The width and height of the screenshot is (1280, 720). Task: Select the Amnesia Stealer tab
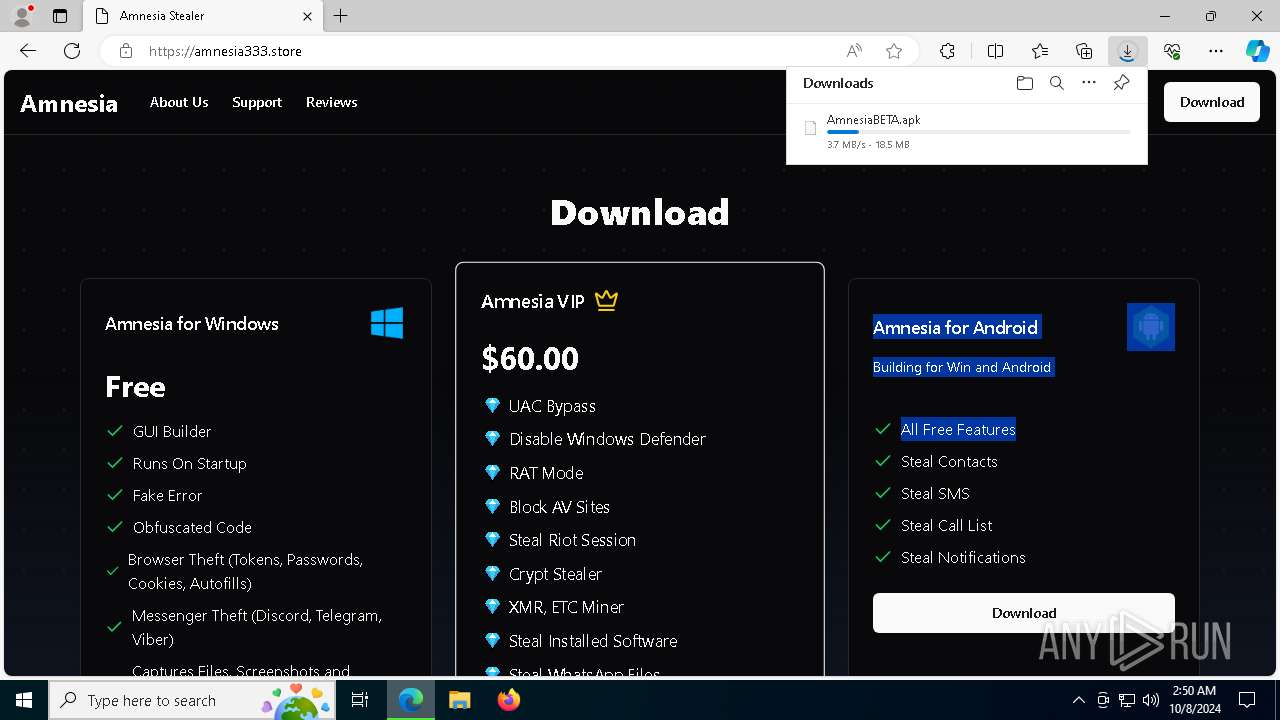click(202, 16)
